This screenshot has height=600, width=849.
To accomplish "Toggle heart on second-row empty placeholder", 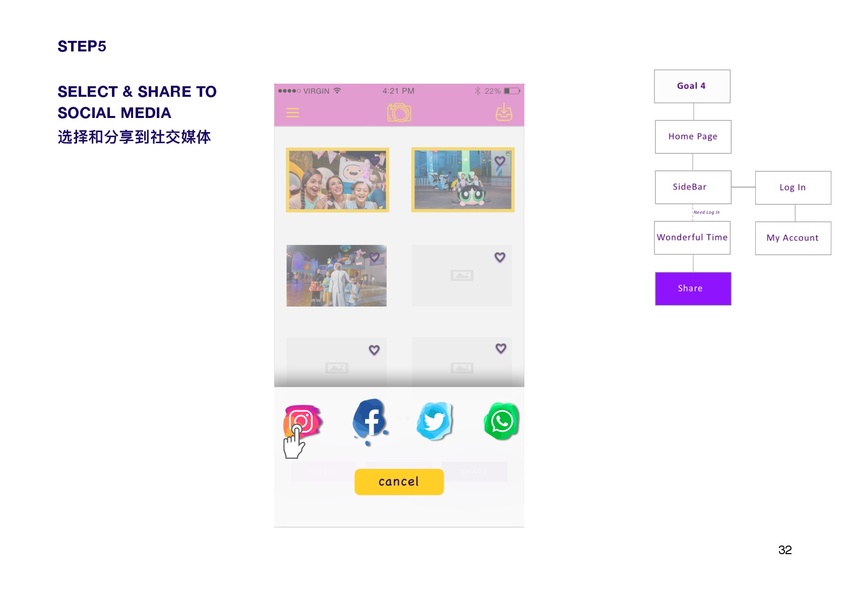I will pyautogui.click(x=500, y=257).
